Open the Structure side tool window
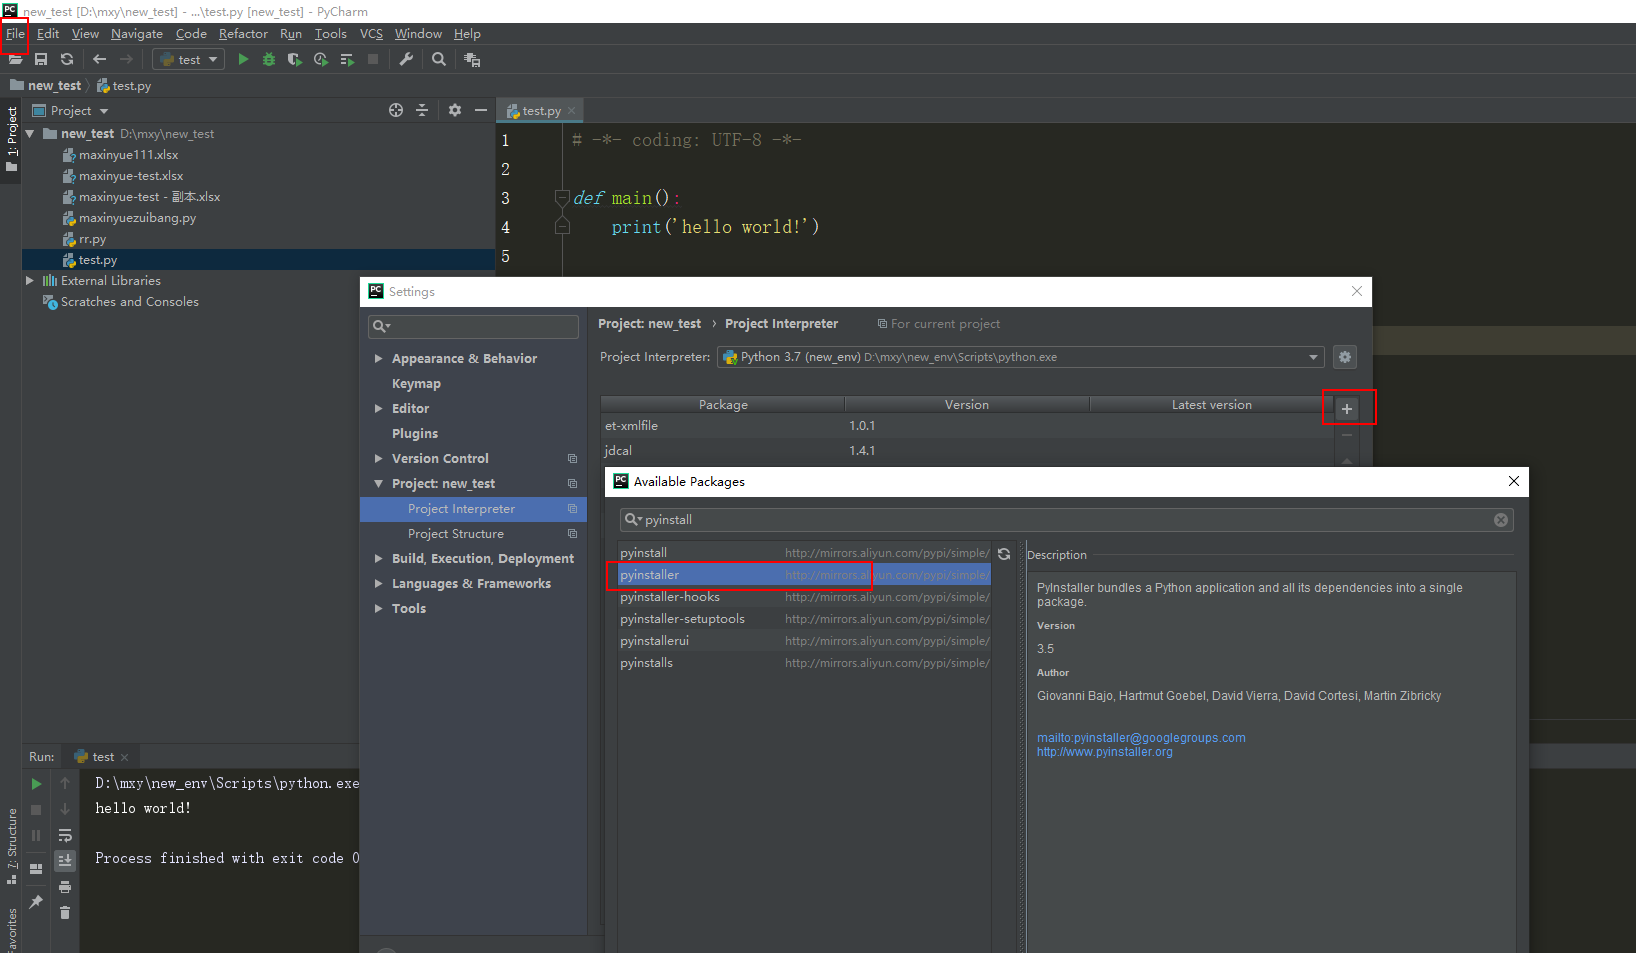The width and height of the screenshot is (1636, 953). pyautogui.click(x=11, y=845)
